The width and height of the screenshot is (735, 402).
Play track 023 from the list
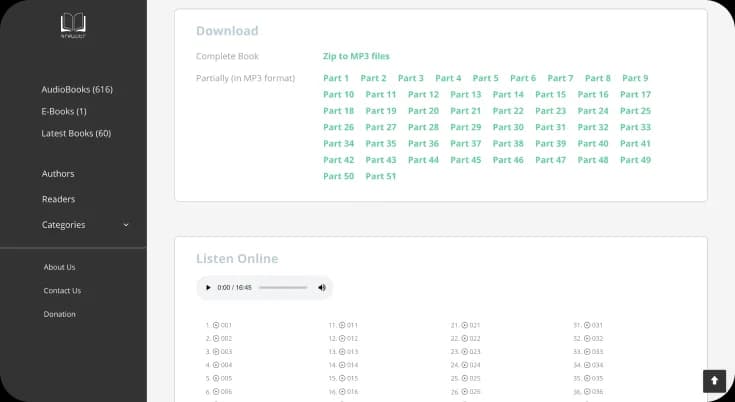471,351
